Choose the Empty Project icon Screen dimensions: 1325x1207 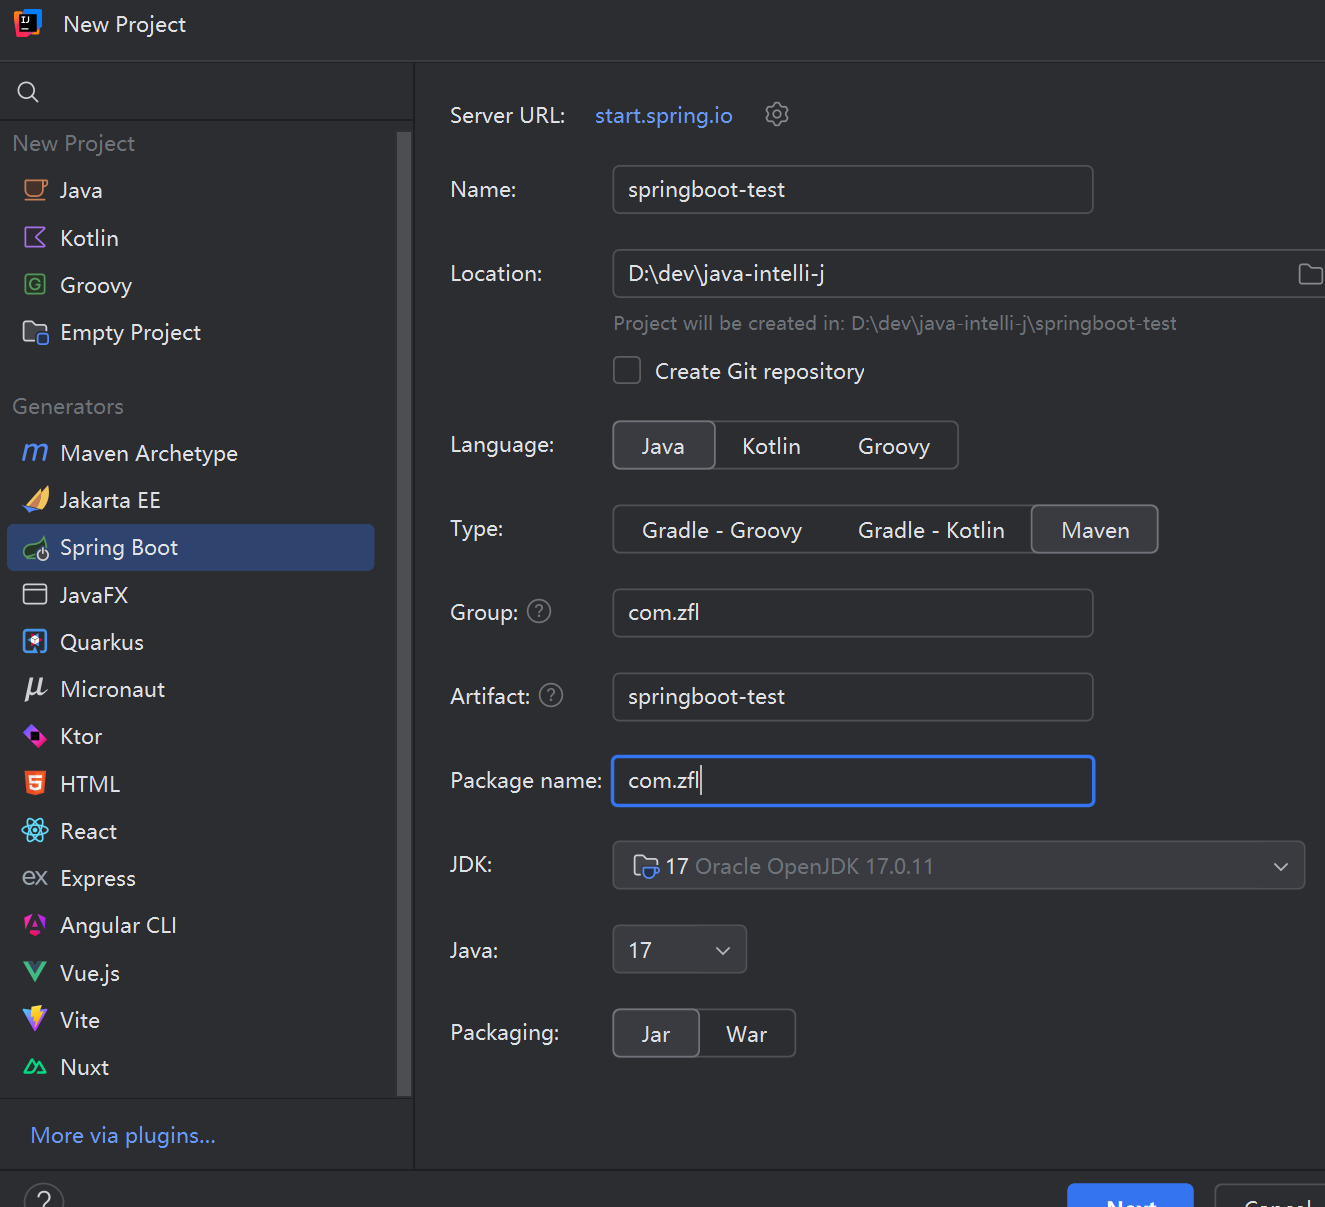coord(35,332)
